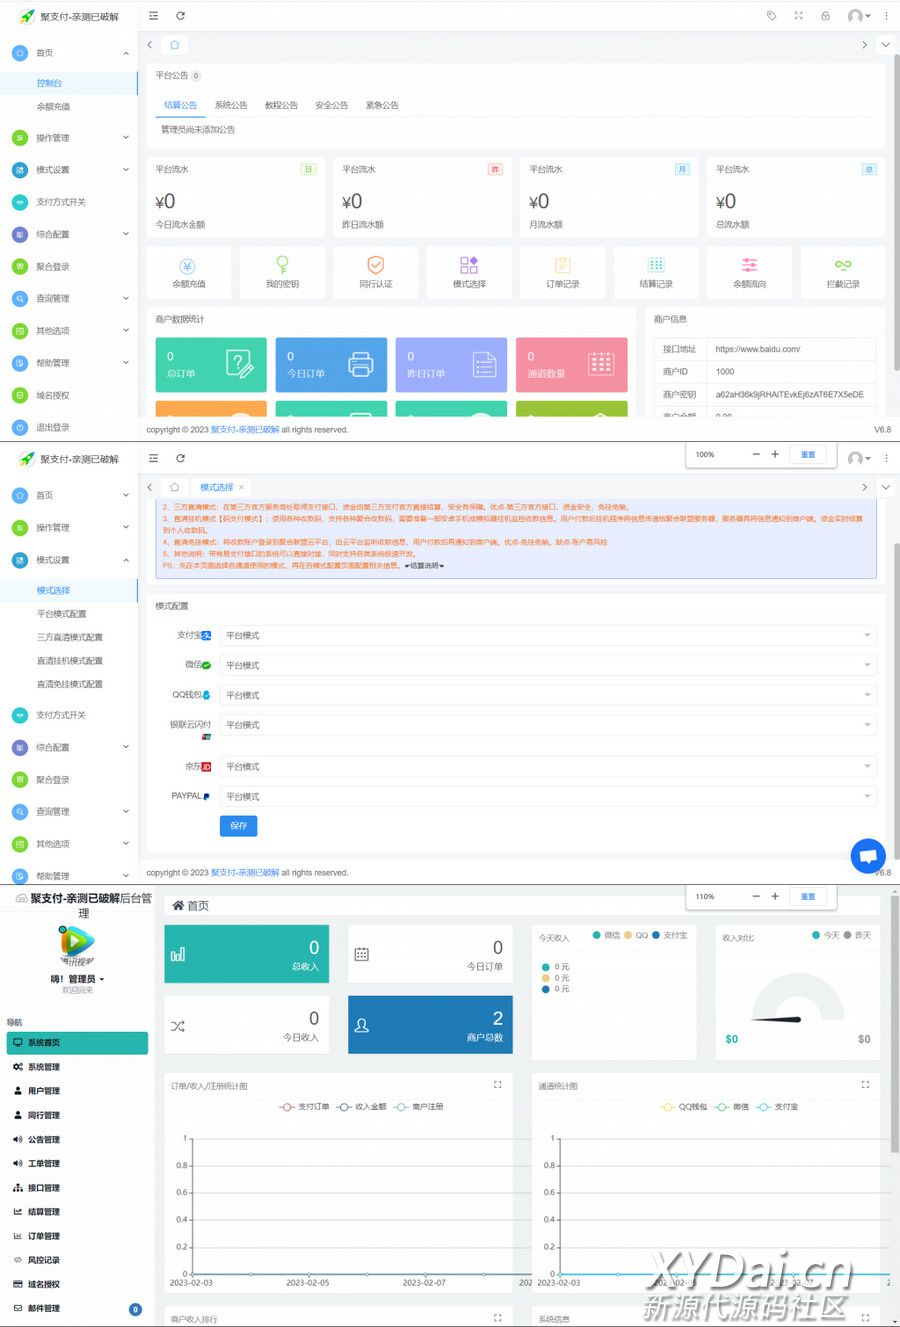Open the blue chat bubble floating button
Viewport: 900px width, 1327px height.
point(867,856)
